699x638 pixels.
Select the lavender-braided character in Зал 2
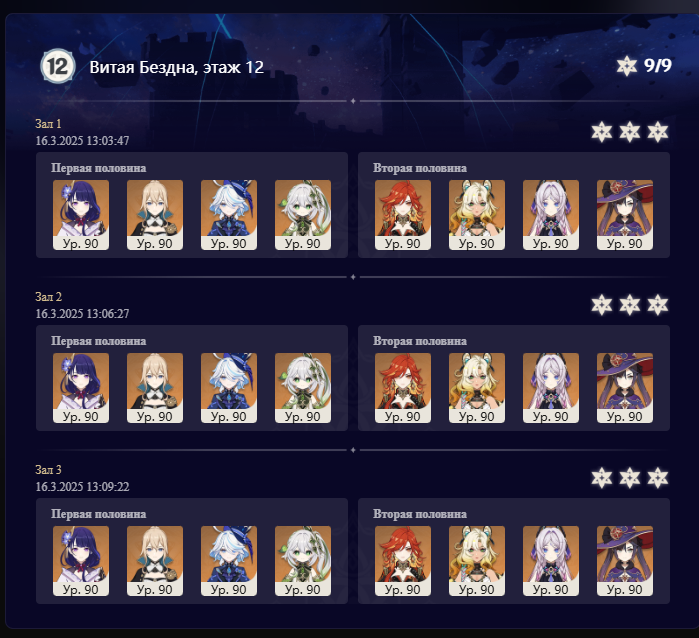click(x=551, y=388)
